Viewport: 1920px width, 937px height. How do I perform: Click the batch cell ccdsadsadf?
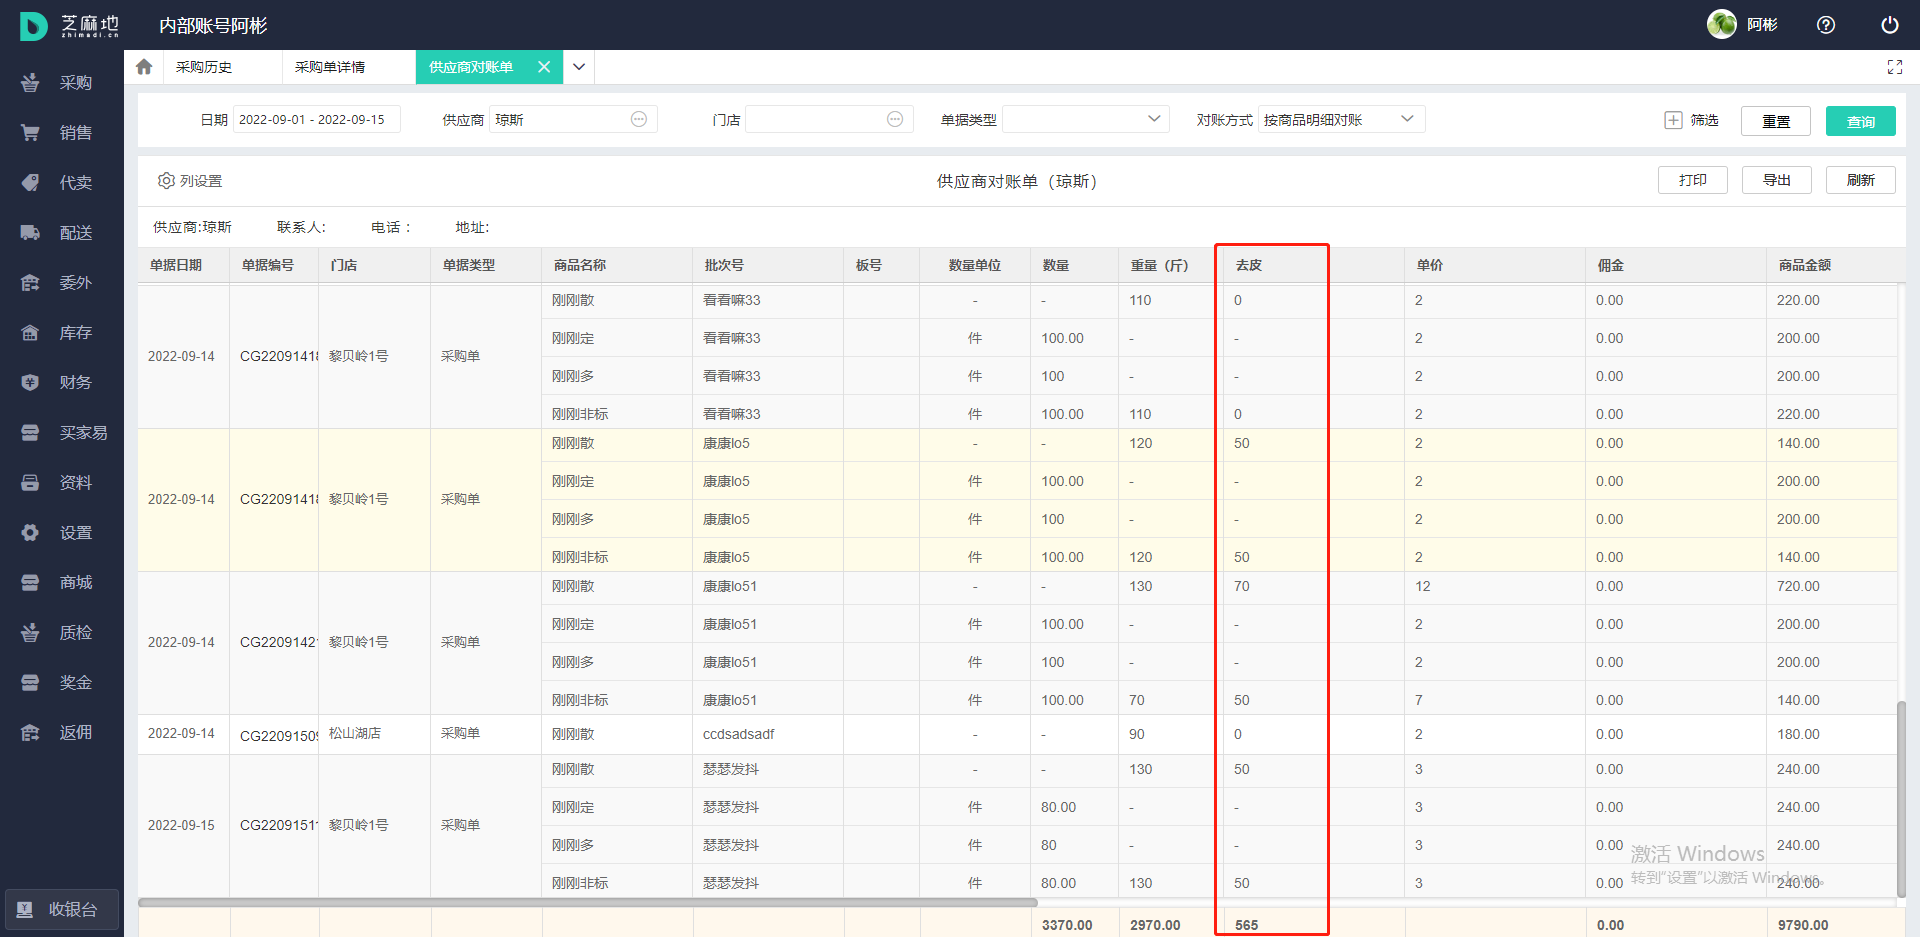pyautogui.click(x=739, y=734)
